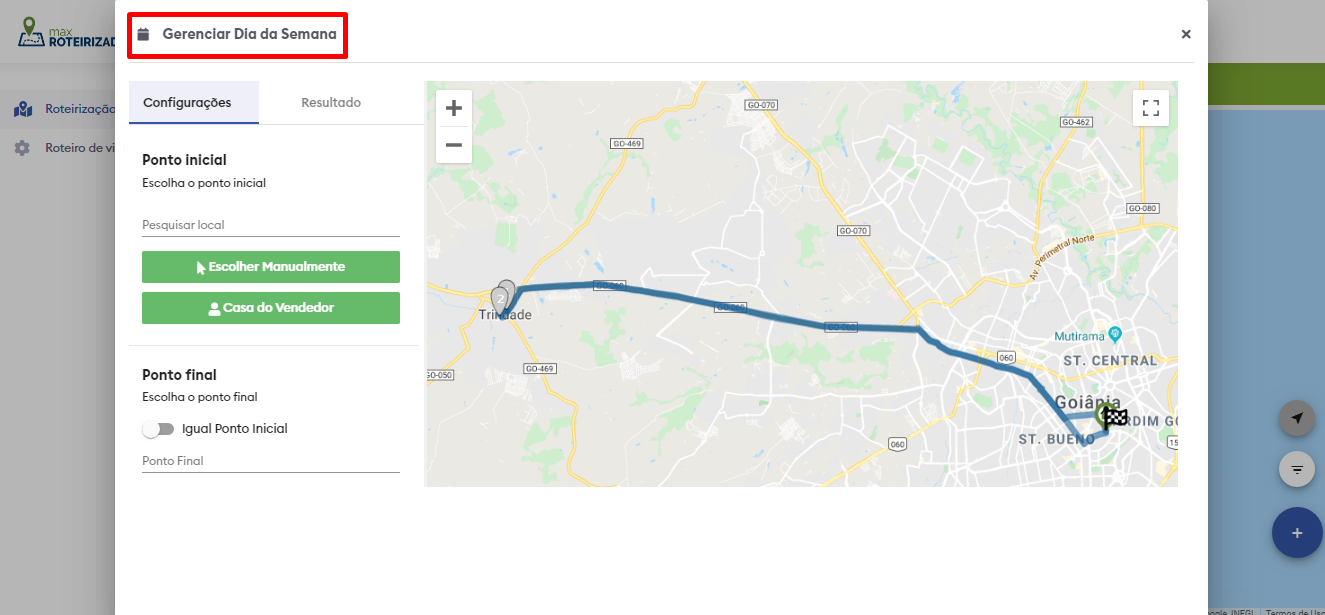This screenshot has width=1325, height=615.
Task: Switch to the Resultado tab
Action: point(331,102)
